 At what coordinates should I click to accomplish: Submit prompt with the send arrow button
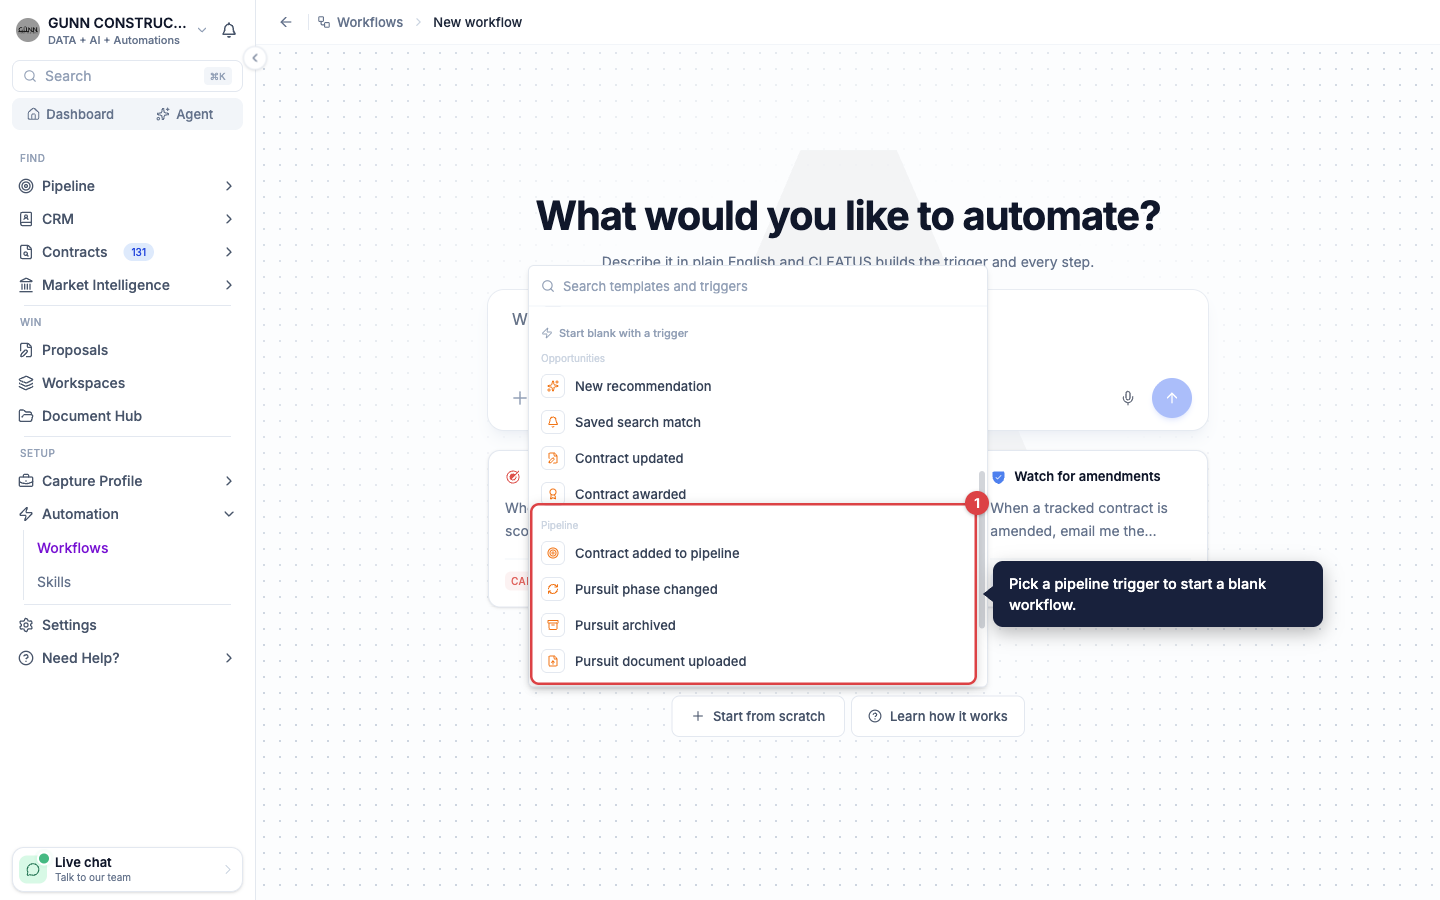(x=1172, y=398)
